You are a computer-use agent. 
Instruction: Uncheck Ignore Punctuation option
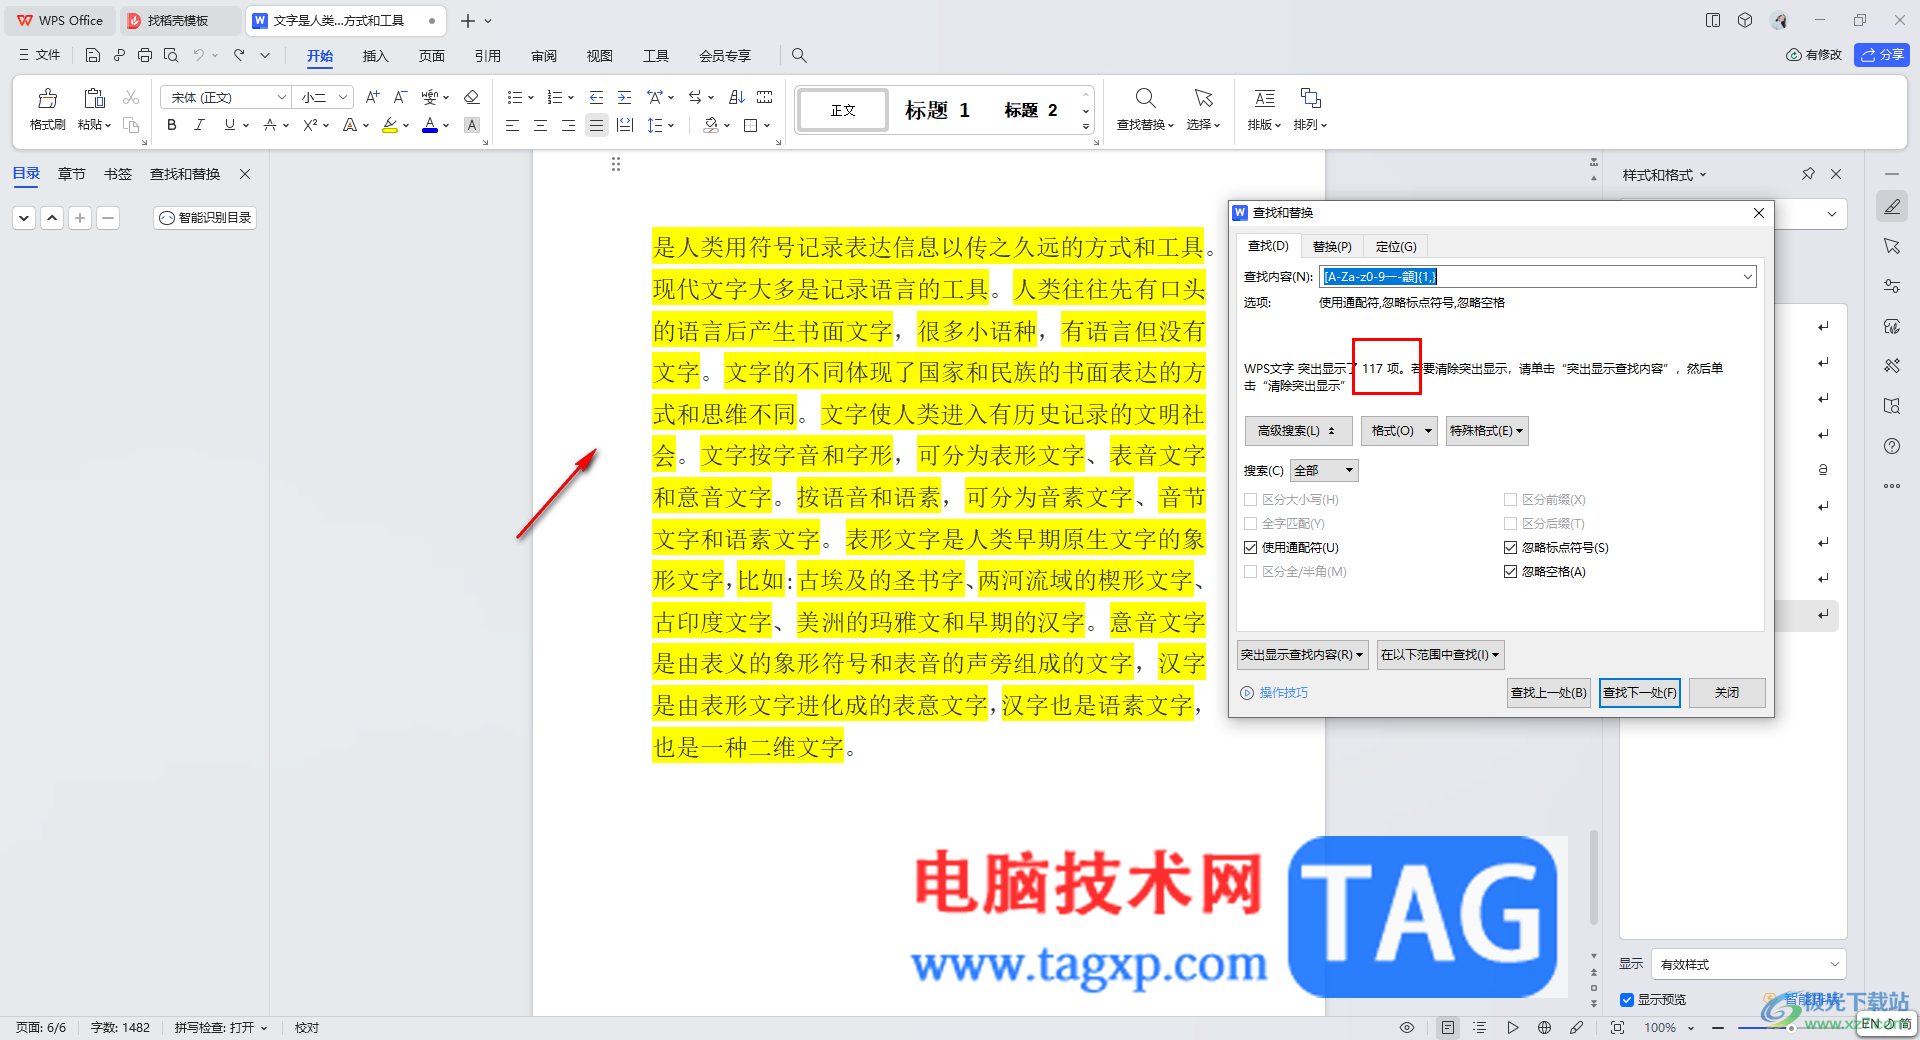coord(1510,548)
